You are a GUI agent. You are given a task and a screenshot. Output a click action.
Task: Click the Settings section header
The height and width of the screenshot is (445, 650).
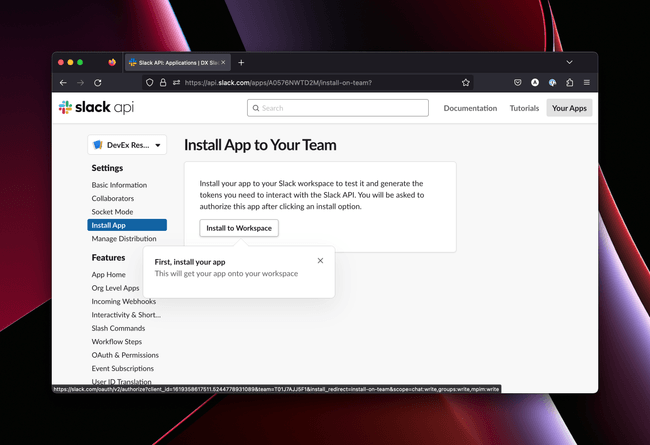point(107,168)
